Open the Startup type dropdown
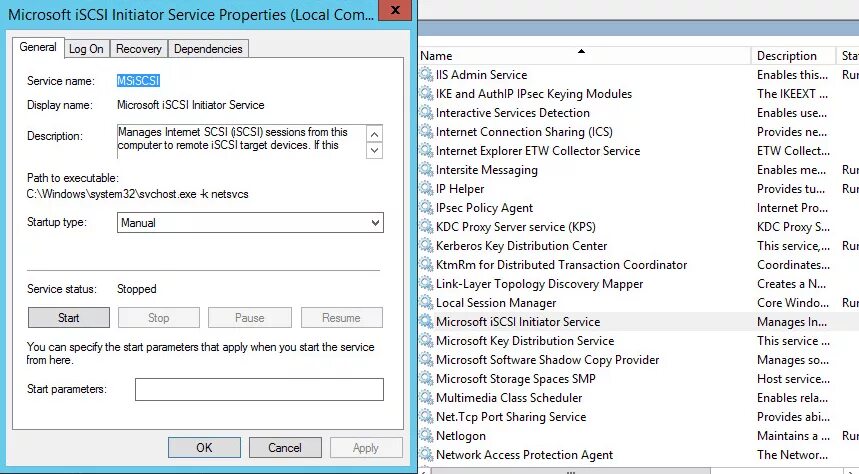859x474 pixels. tap(250, 222)
